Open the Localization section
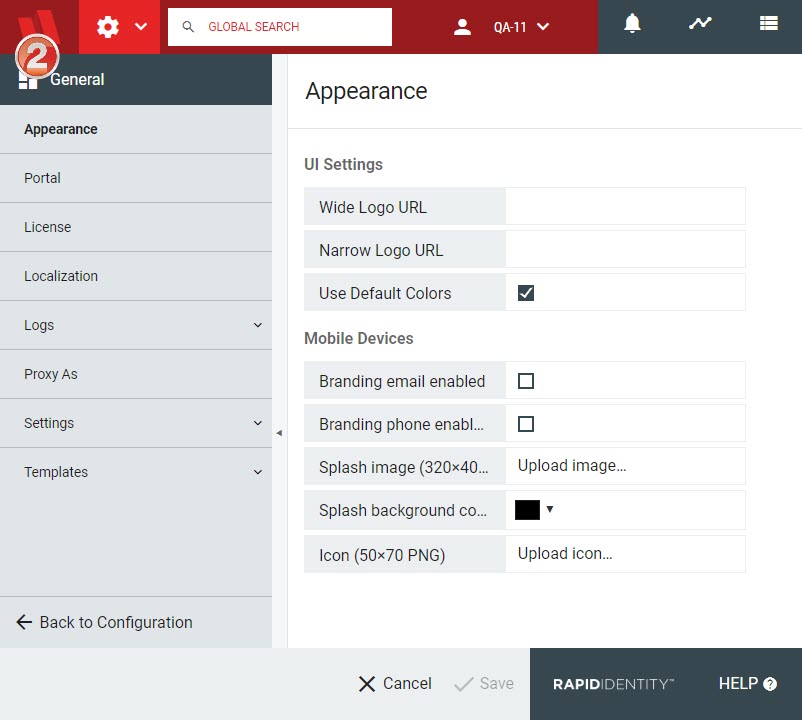Screen dimensions: 802x720 click(136, 276)
